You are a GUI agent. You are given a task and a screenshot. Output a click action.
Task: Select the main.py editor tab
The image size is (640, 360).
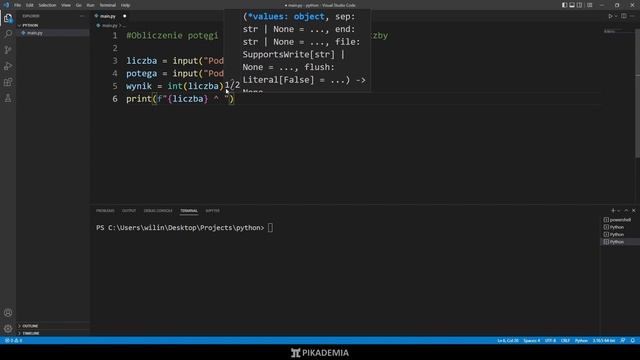pyautogui.click(x=108, y=16)
